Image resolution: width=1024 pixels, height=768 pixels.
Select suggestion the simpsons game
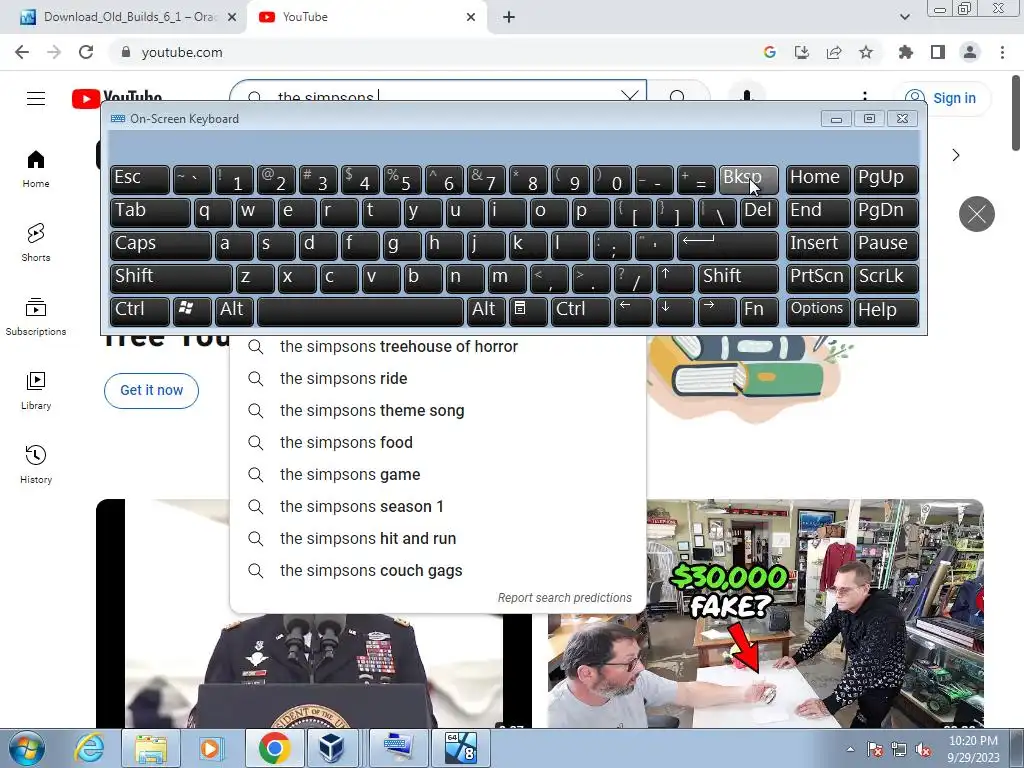pos(438,475)
